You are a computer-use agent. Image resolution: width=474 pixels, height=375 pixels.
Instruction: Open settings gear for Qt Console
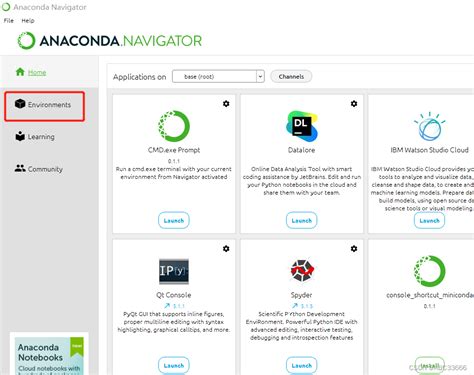[x=226, y=249]
